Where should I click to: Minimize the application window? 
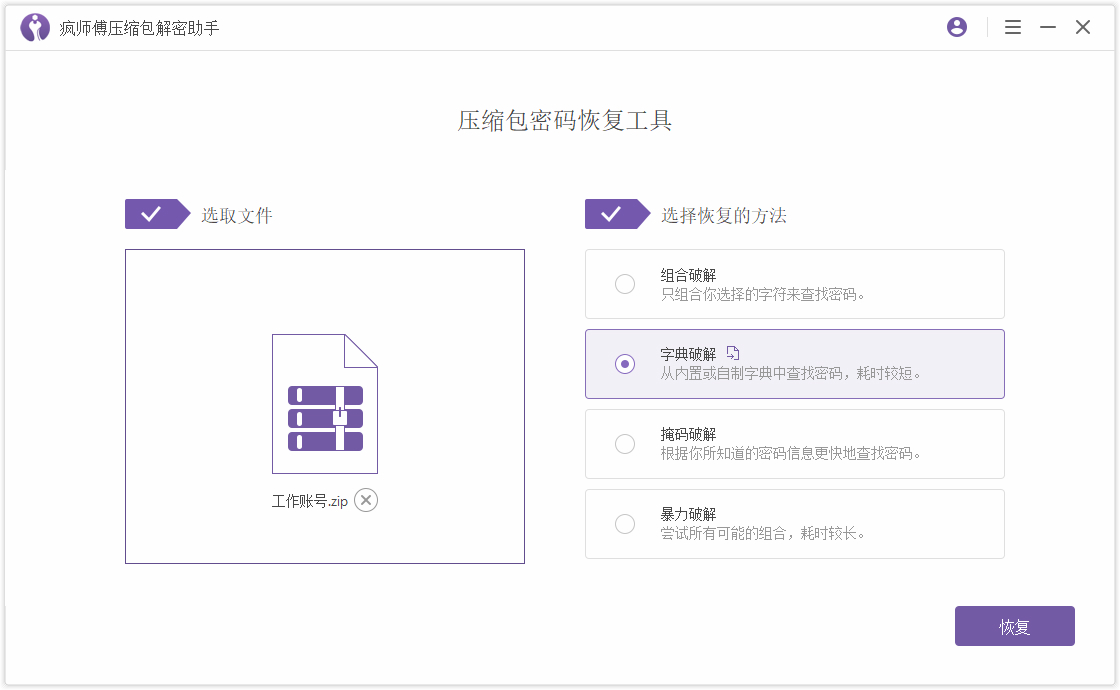click(1047, 27)
